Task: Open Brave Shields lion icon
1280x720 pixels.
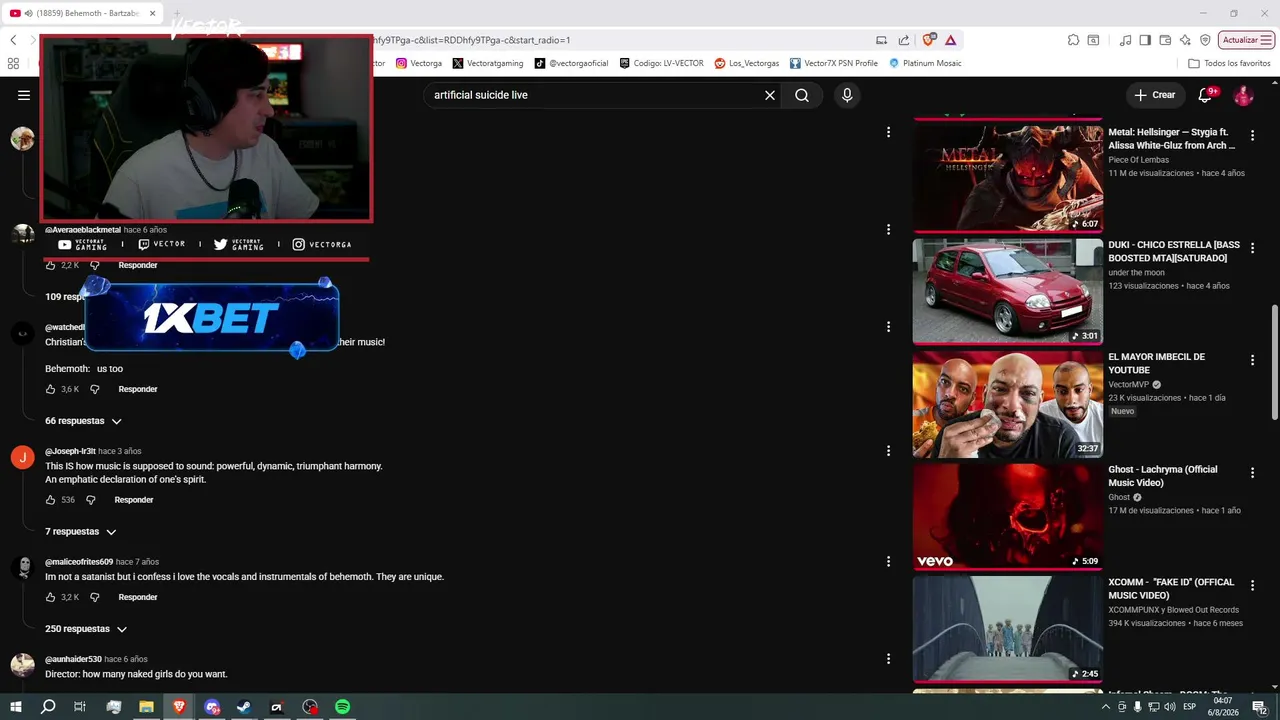Action: [x=929, y=40]
